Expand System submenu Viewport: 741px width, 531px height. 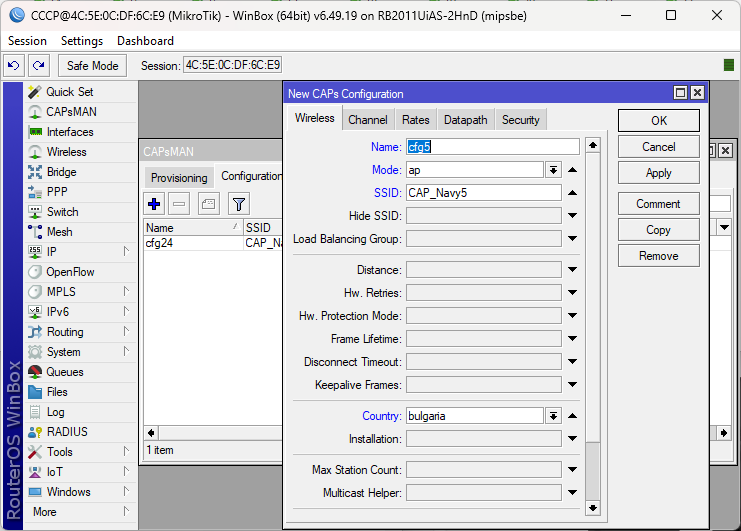click(126, 351)
